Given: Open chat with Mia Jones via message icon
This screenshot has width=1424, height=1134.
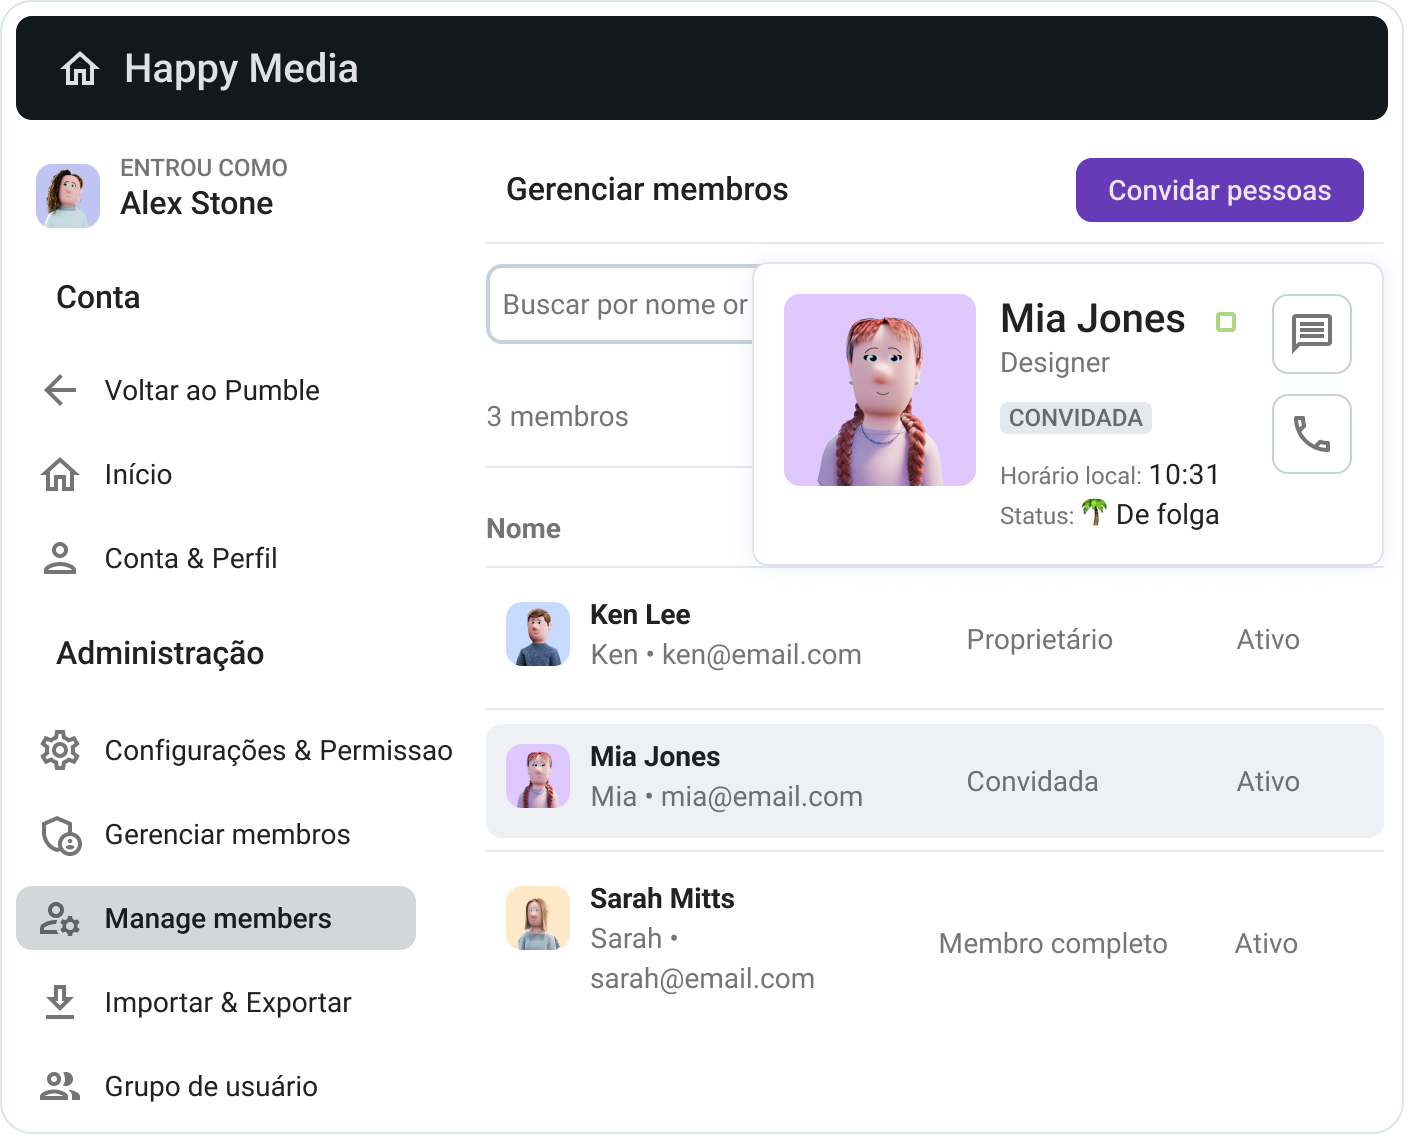Looking at the screenshot, I should 1311,333.
